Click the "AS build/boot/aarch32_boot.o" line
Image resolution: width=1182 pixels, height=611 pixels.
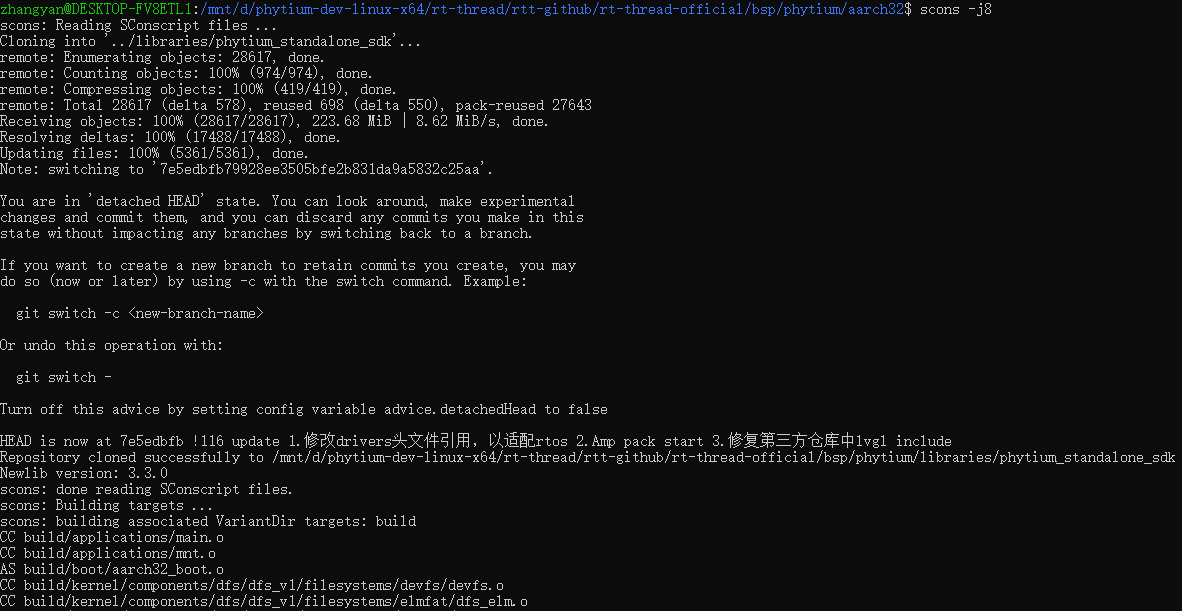coord(112,569)
